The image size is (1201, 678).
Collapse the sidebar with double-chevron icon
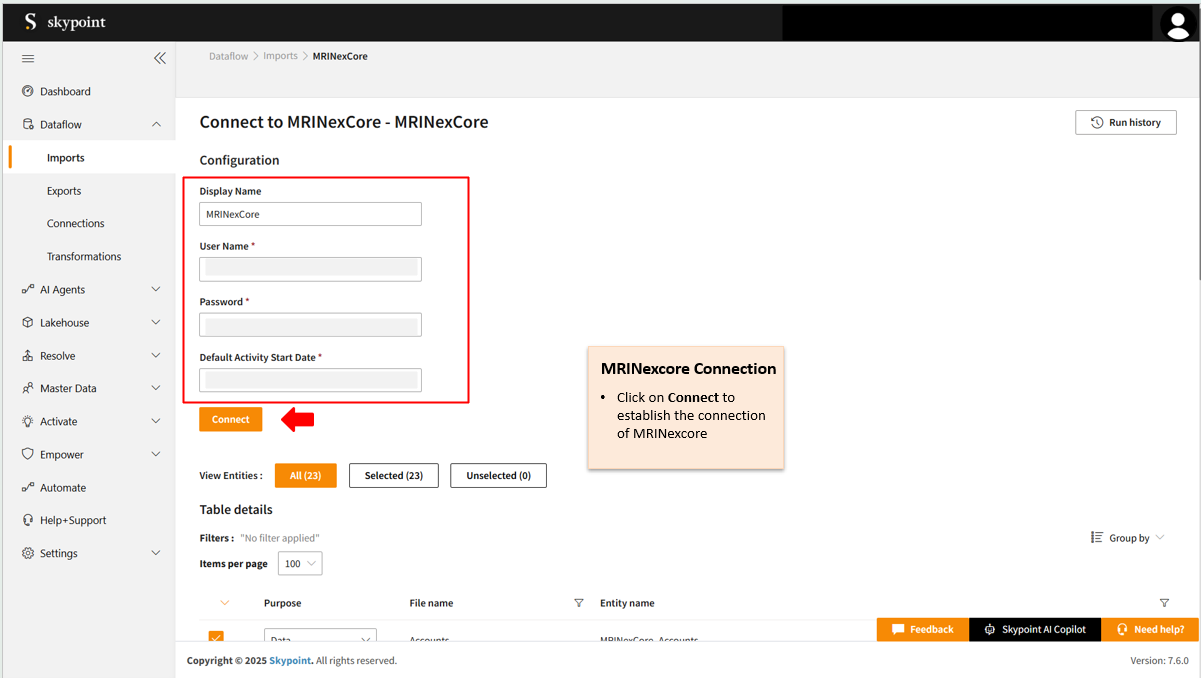(159, 58)
